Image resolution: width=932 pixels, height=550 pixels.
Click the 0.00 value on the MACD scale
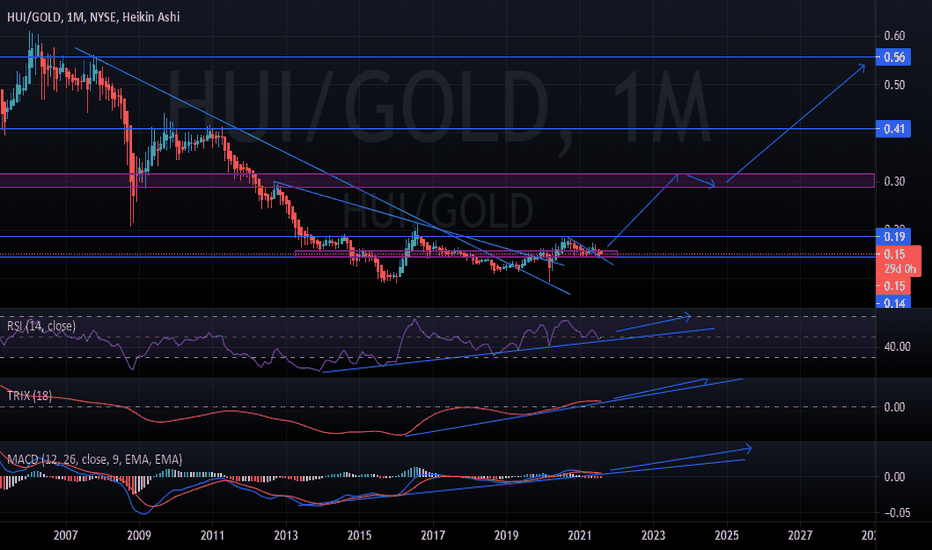[895, 476]
